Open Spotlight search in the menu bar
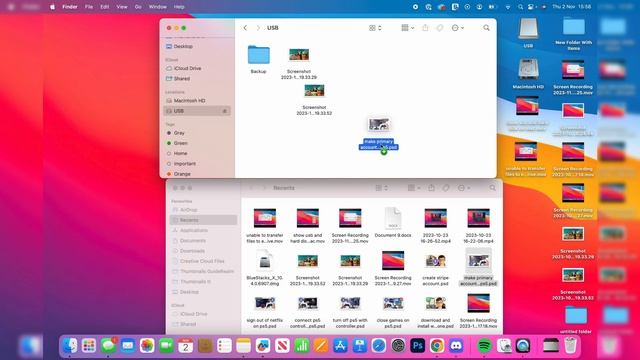 click(x=520, y=7)
